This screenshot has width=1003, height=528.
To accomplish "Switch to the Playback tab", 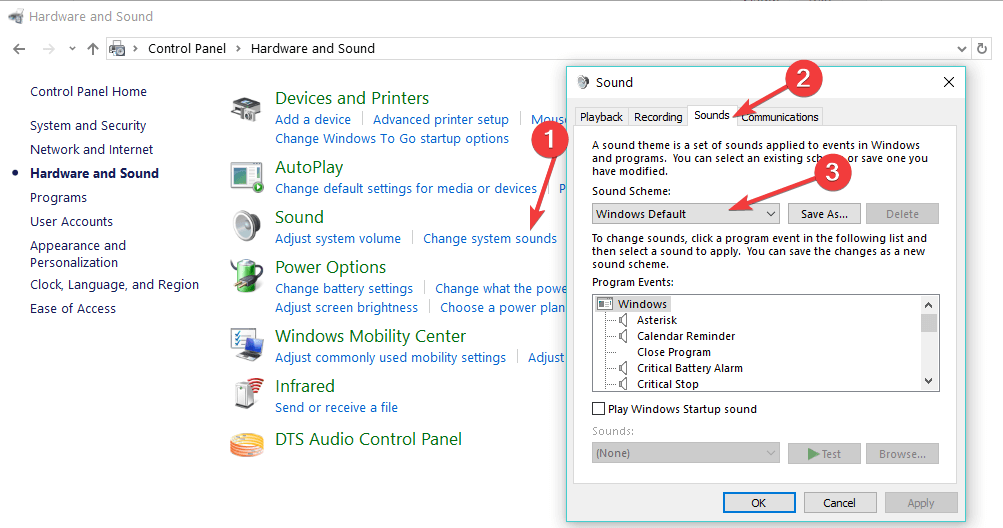I will 601,116.
